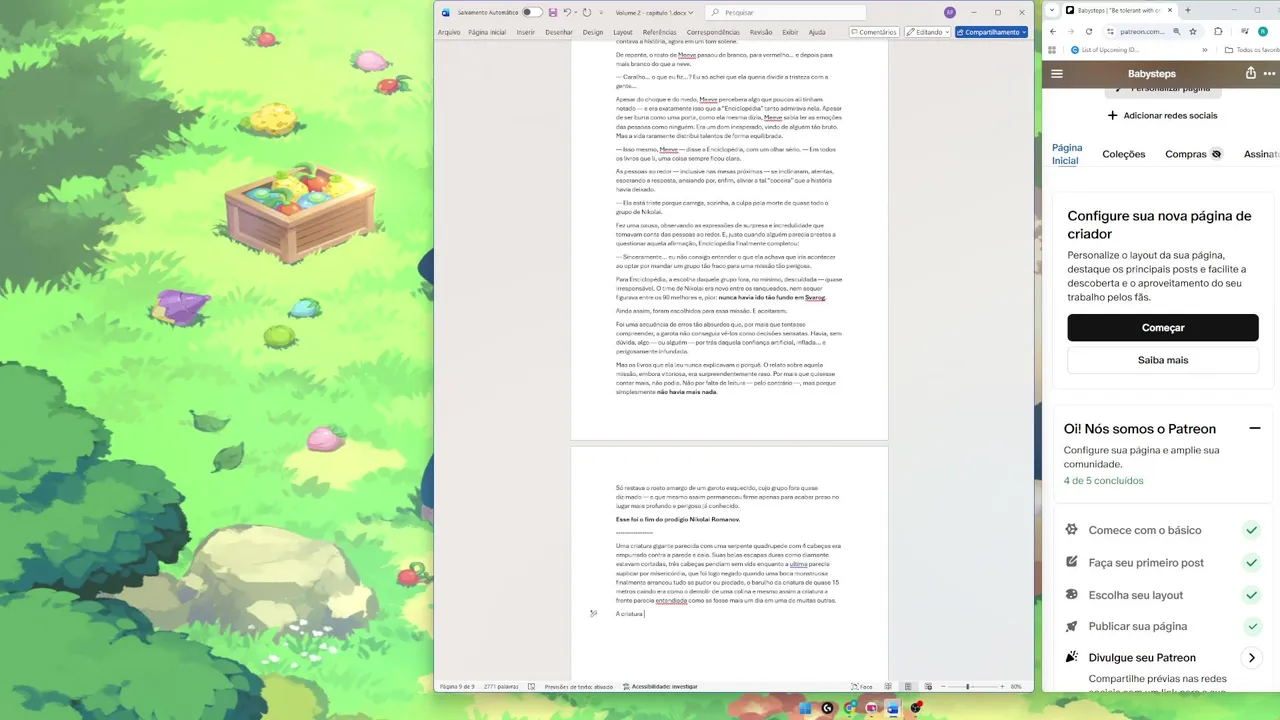Click the Undo arrow in Word

pos(566,12)
